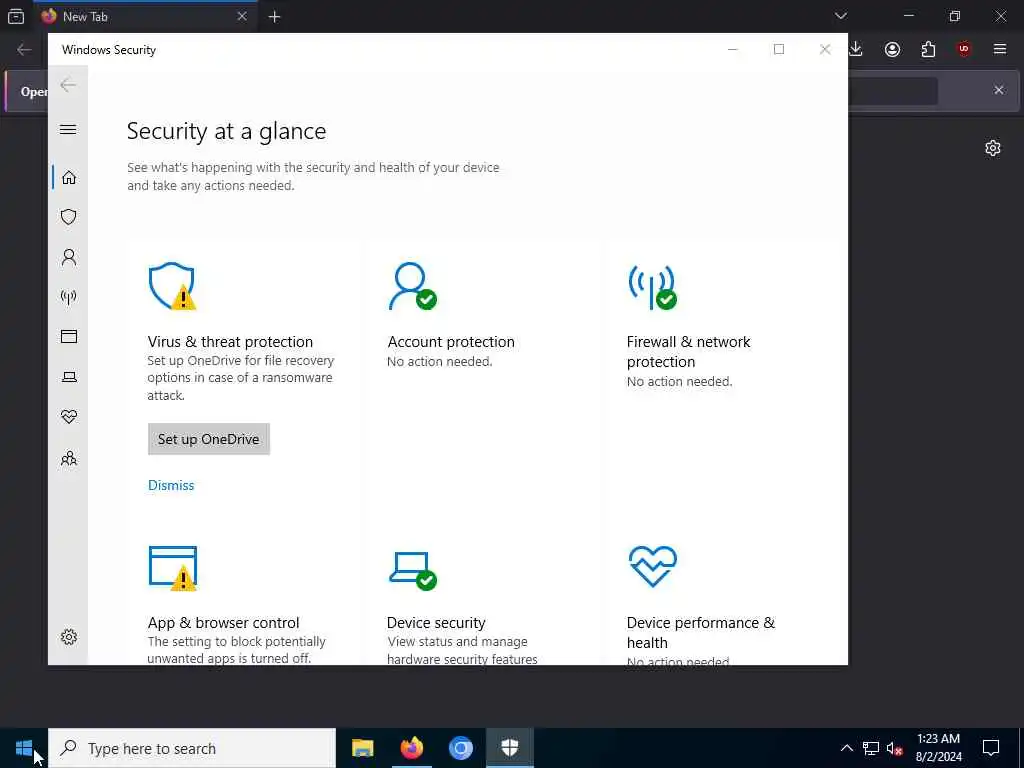This screenshot has height=768, width=1024.
Task: Open Firewall & network protection sidebar icon
Action: (69, 297)
